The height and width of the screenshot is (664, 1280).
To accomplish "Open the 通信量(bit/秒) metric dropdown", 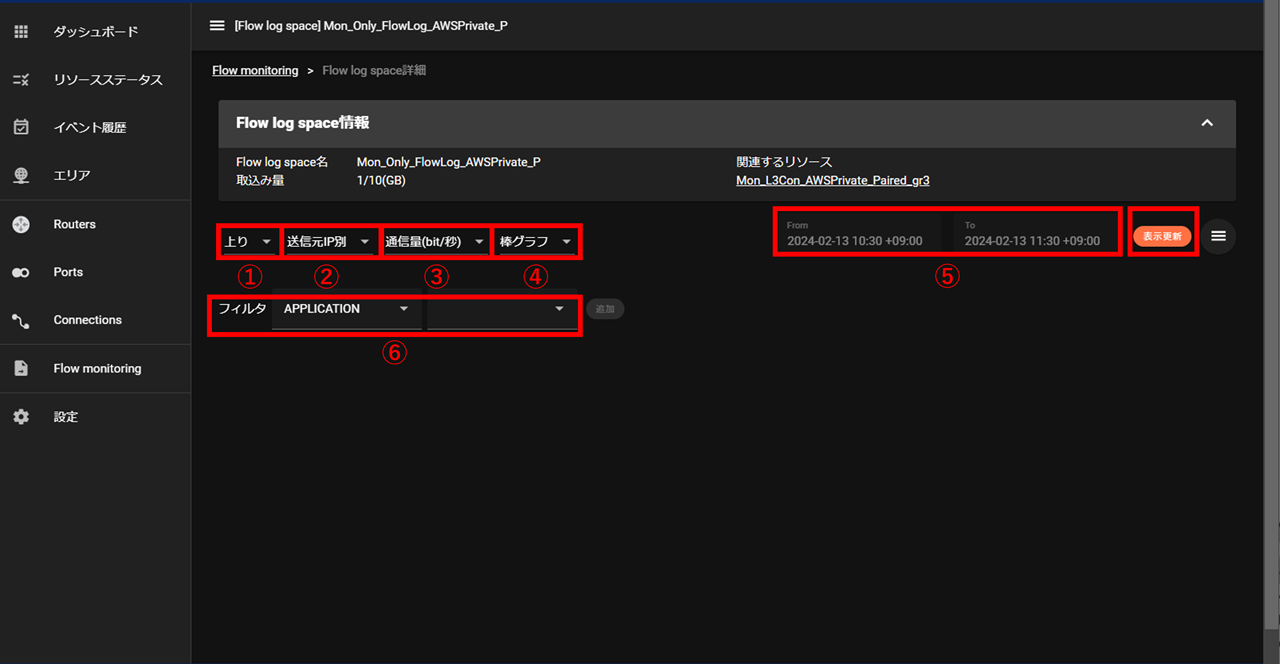I will click(436, 242).
